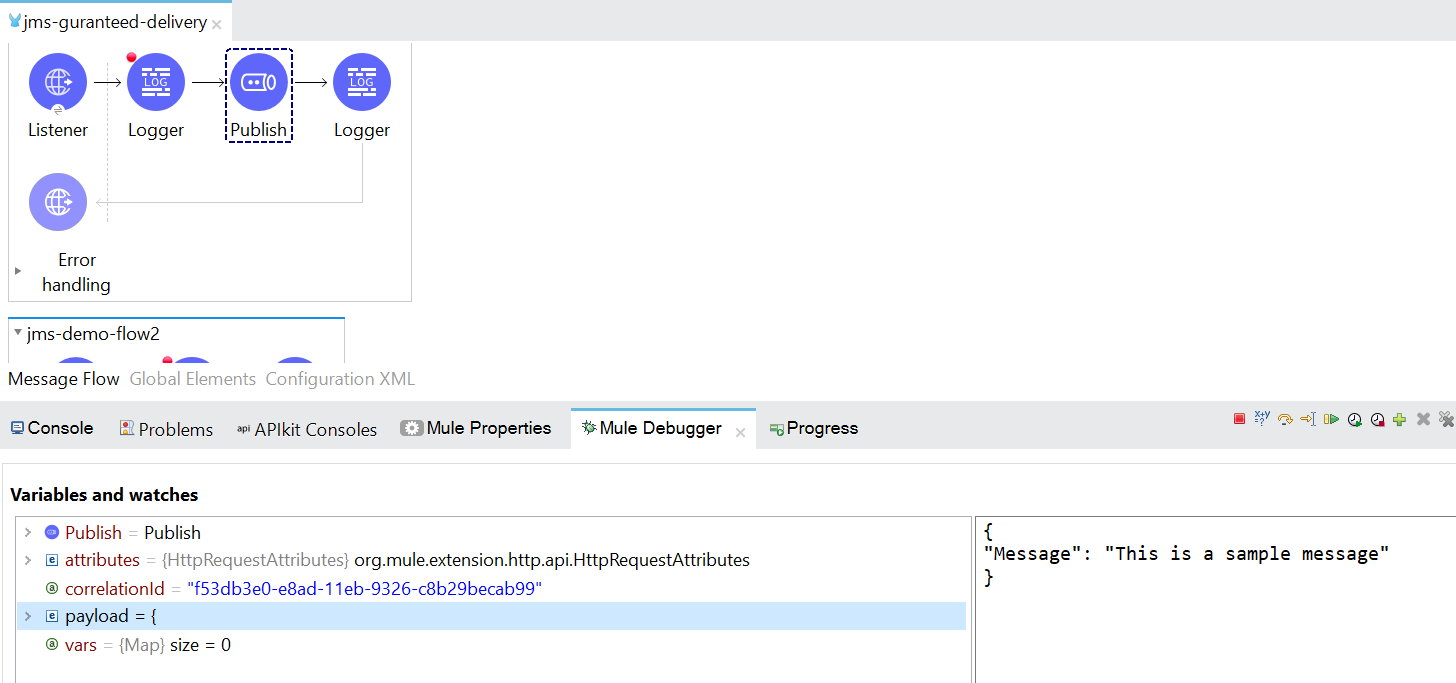
Task: Select the vars Map row
Action: [492, 645]
